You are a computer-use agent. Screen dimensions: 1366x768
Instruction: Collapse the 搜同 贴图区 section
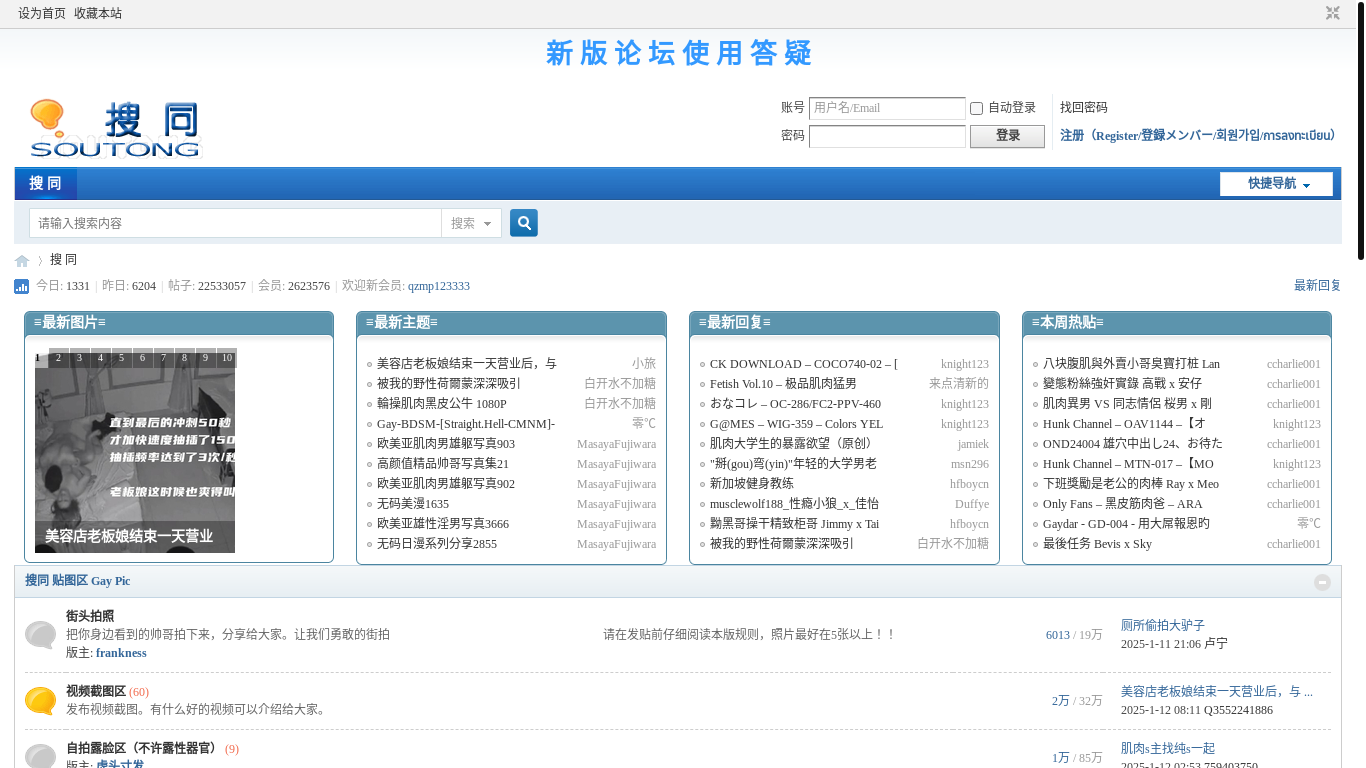1322,582
